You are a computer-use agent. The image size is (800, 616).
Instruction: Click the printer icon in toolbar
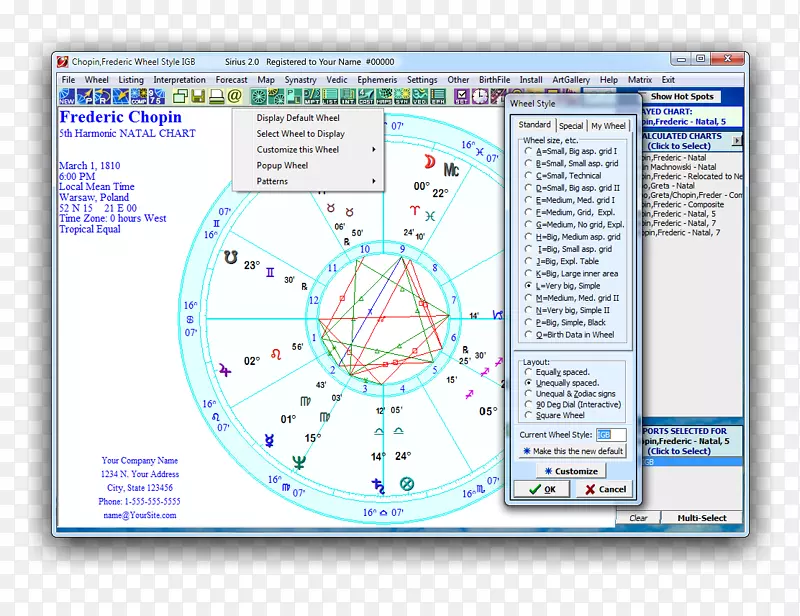tap(216, 97)
